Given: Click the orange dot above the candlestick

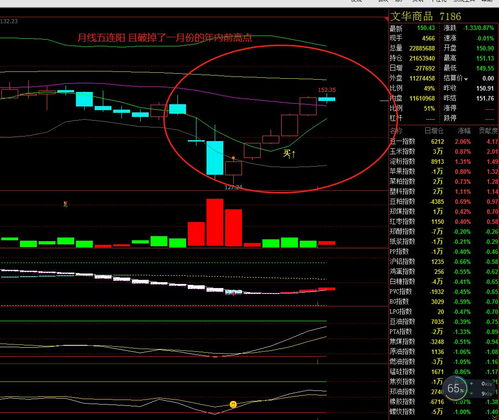Looking at the screenshot, I should (233, 158).
